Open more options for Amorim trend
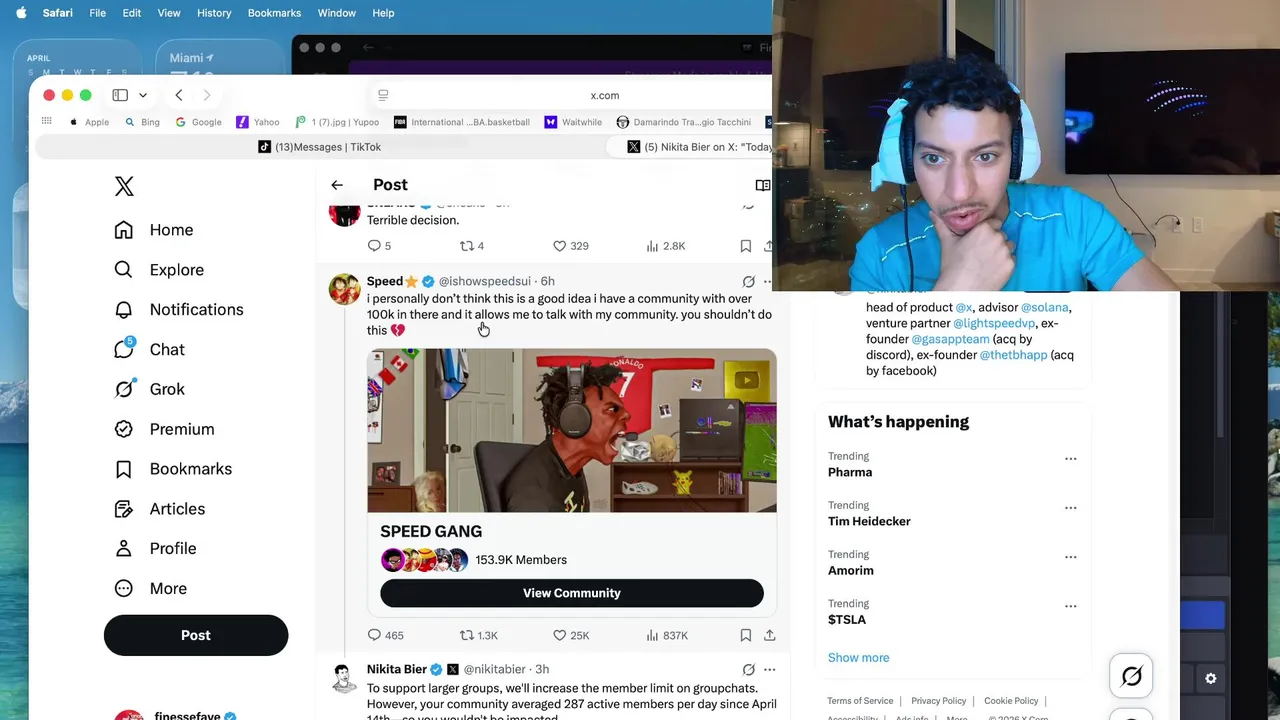The height and width of the screenshot is (720, 1280). pyautogui.click(x=1071, y=557)
